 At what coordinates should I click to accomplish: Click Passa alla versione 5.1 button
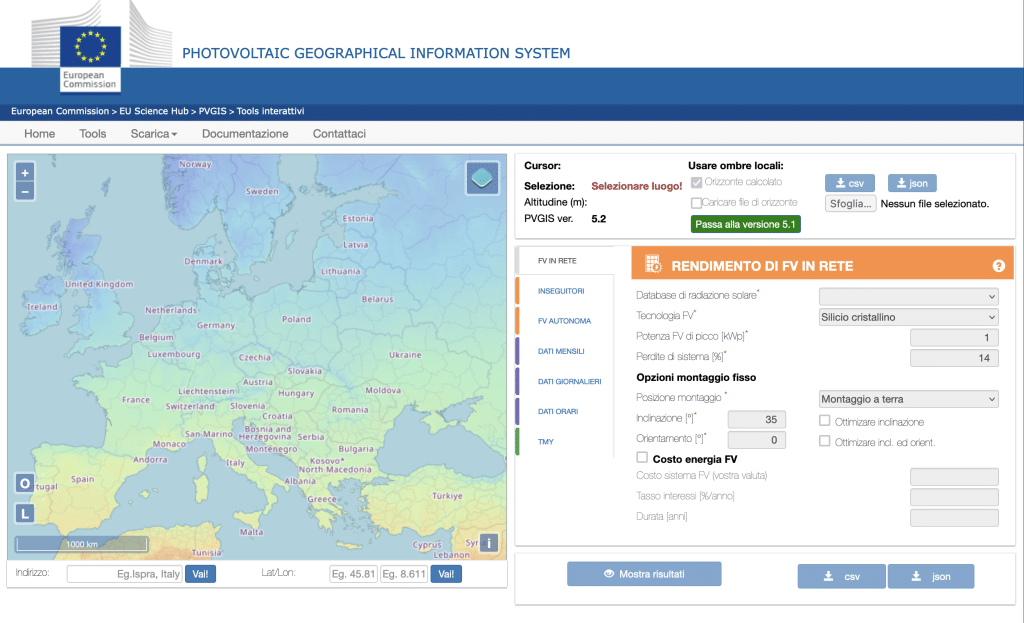coord(745,224)
